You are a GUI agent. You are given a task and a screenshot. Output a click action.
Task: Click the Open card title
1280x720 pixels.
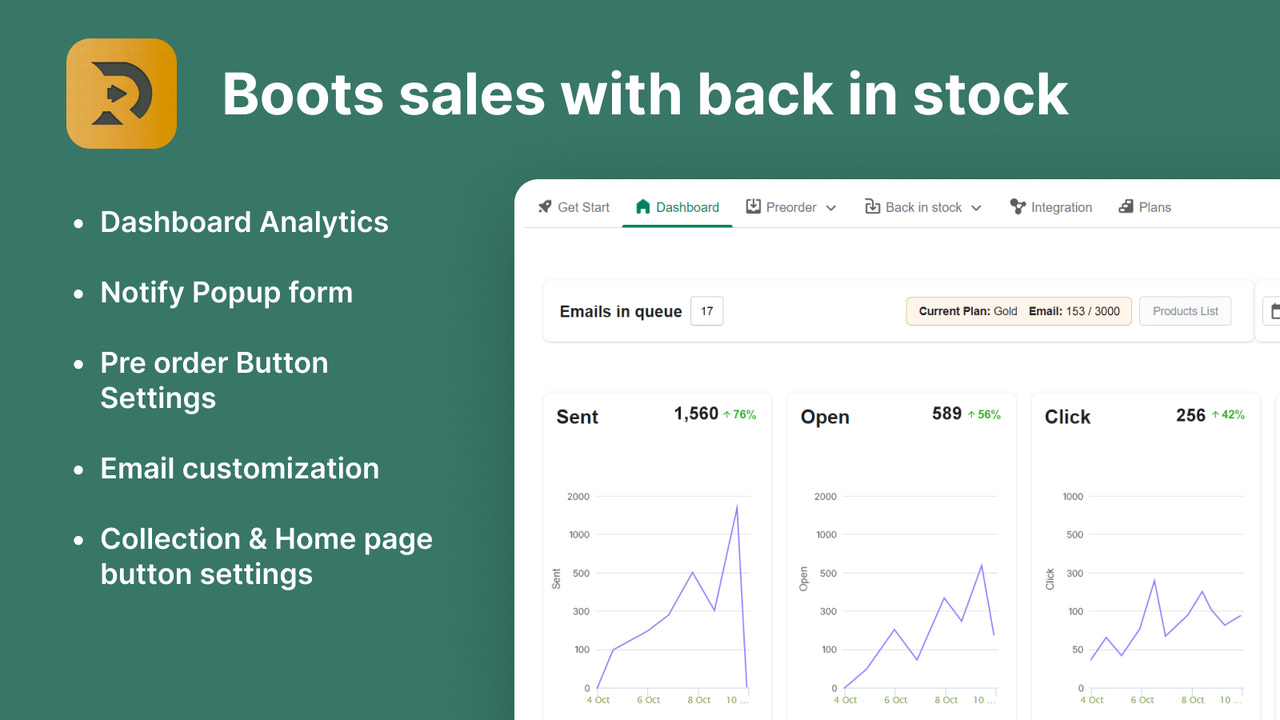825,417
